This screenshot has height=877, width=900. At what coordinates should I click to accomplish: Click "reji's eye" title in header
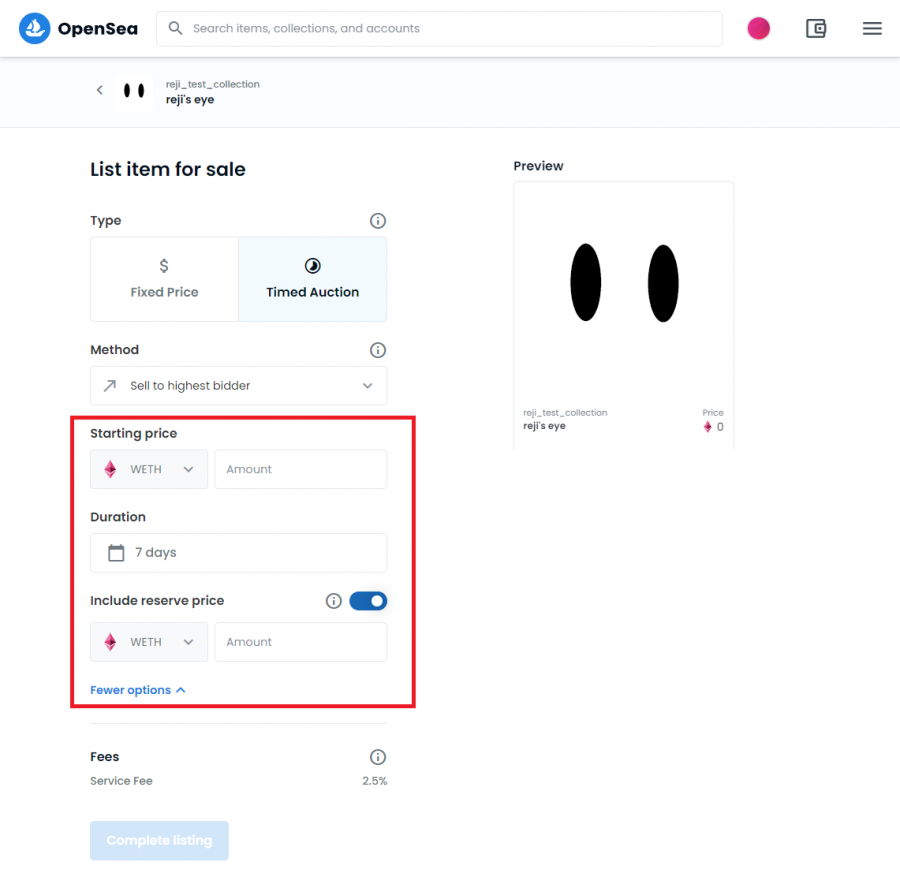tap(190, 99)
